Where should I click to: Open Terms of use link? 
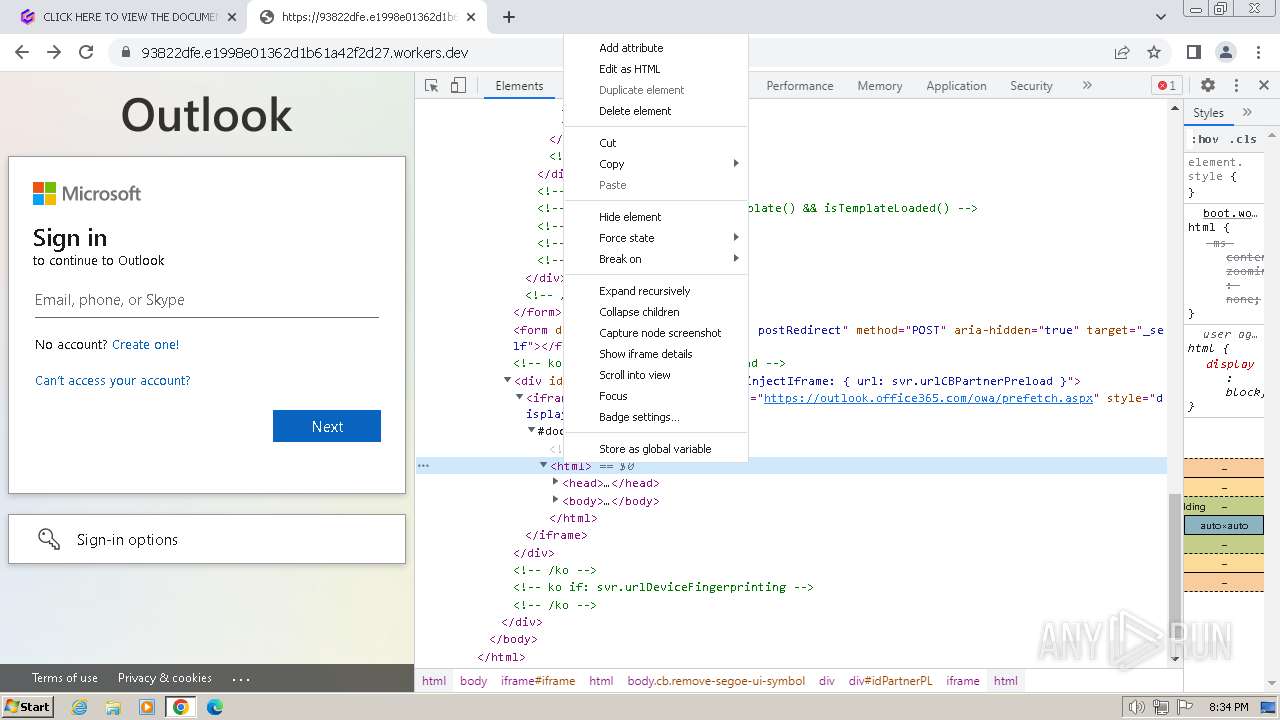click(x=65, y=678)
